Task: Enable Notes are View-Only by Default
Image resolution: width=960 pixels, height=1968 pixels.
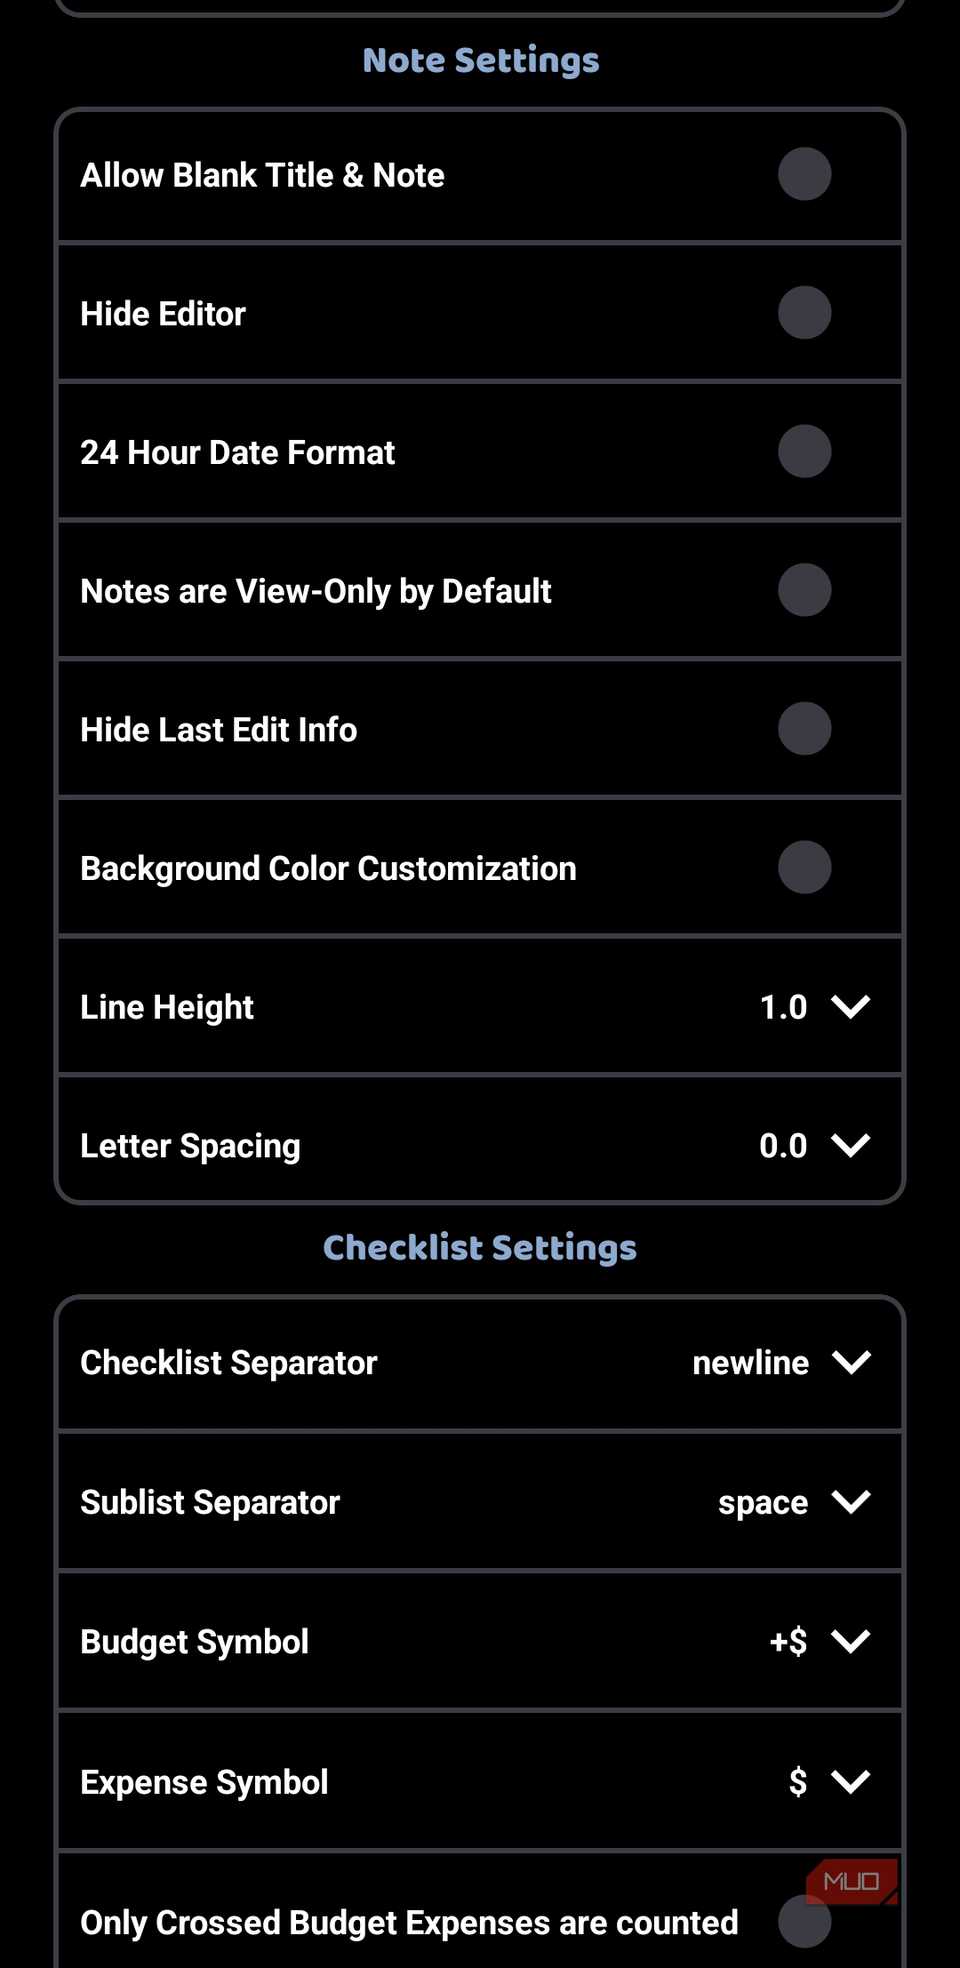Action: pyautogui.click(x=804, y=590)
